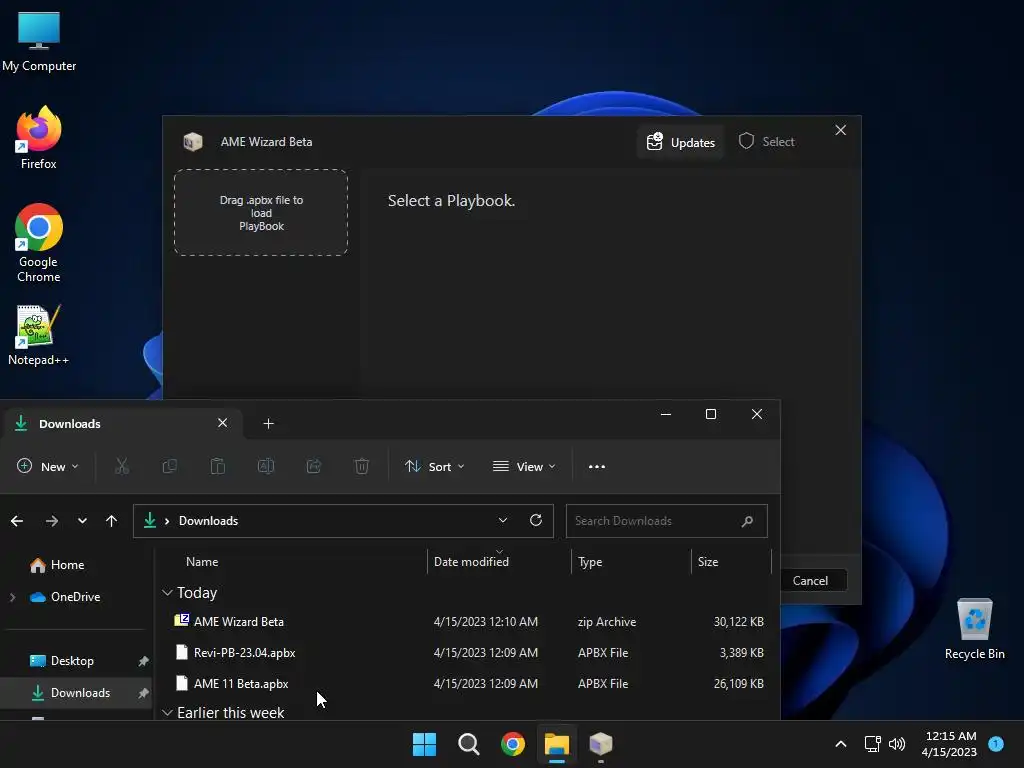
Task: Click the Paste clipboard icon
Action: (x=217, y=466)
